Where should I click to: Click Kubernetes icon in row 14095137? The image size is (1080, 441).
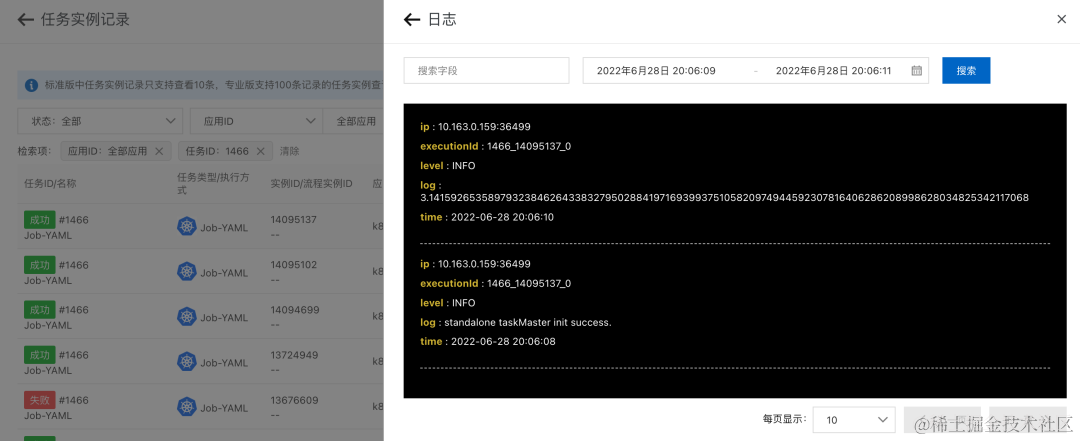pos(187,227)
